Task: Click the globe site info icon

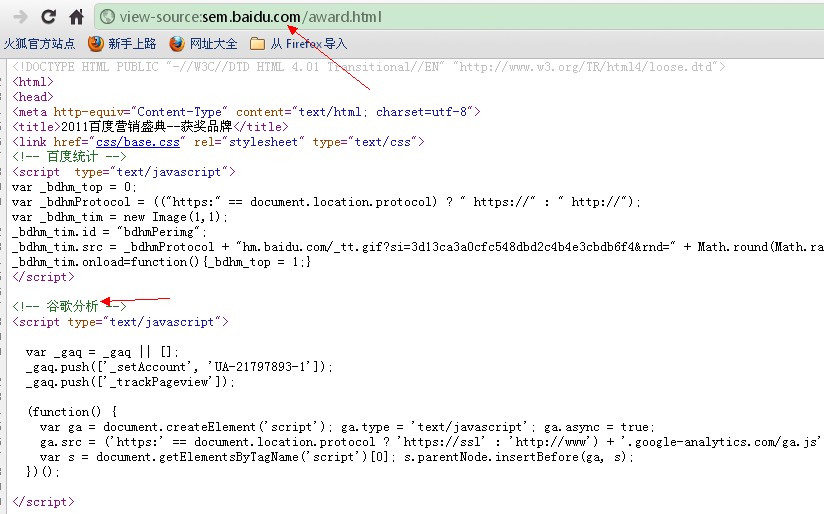Action: point(107,17)
